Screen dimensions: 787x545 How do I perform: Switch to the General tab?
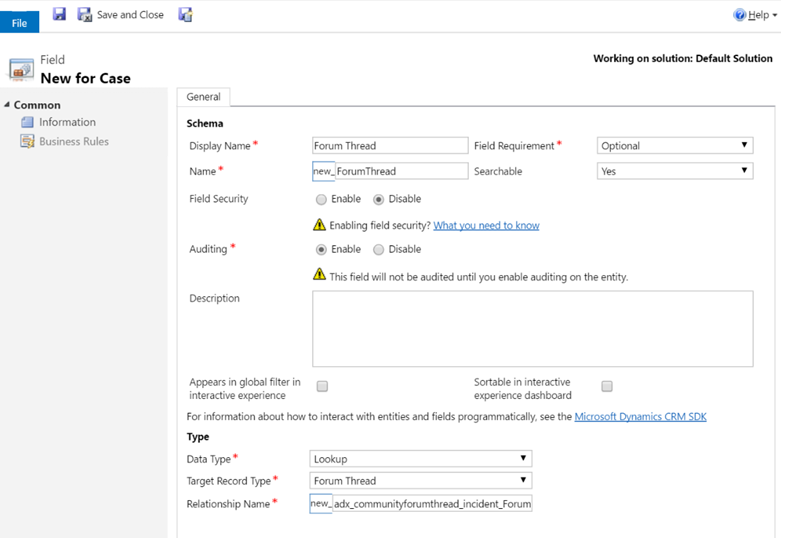(x=203, y=97)
